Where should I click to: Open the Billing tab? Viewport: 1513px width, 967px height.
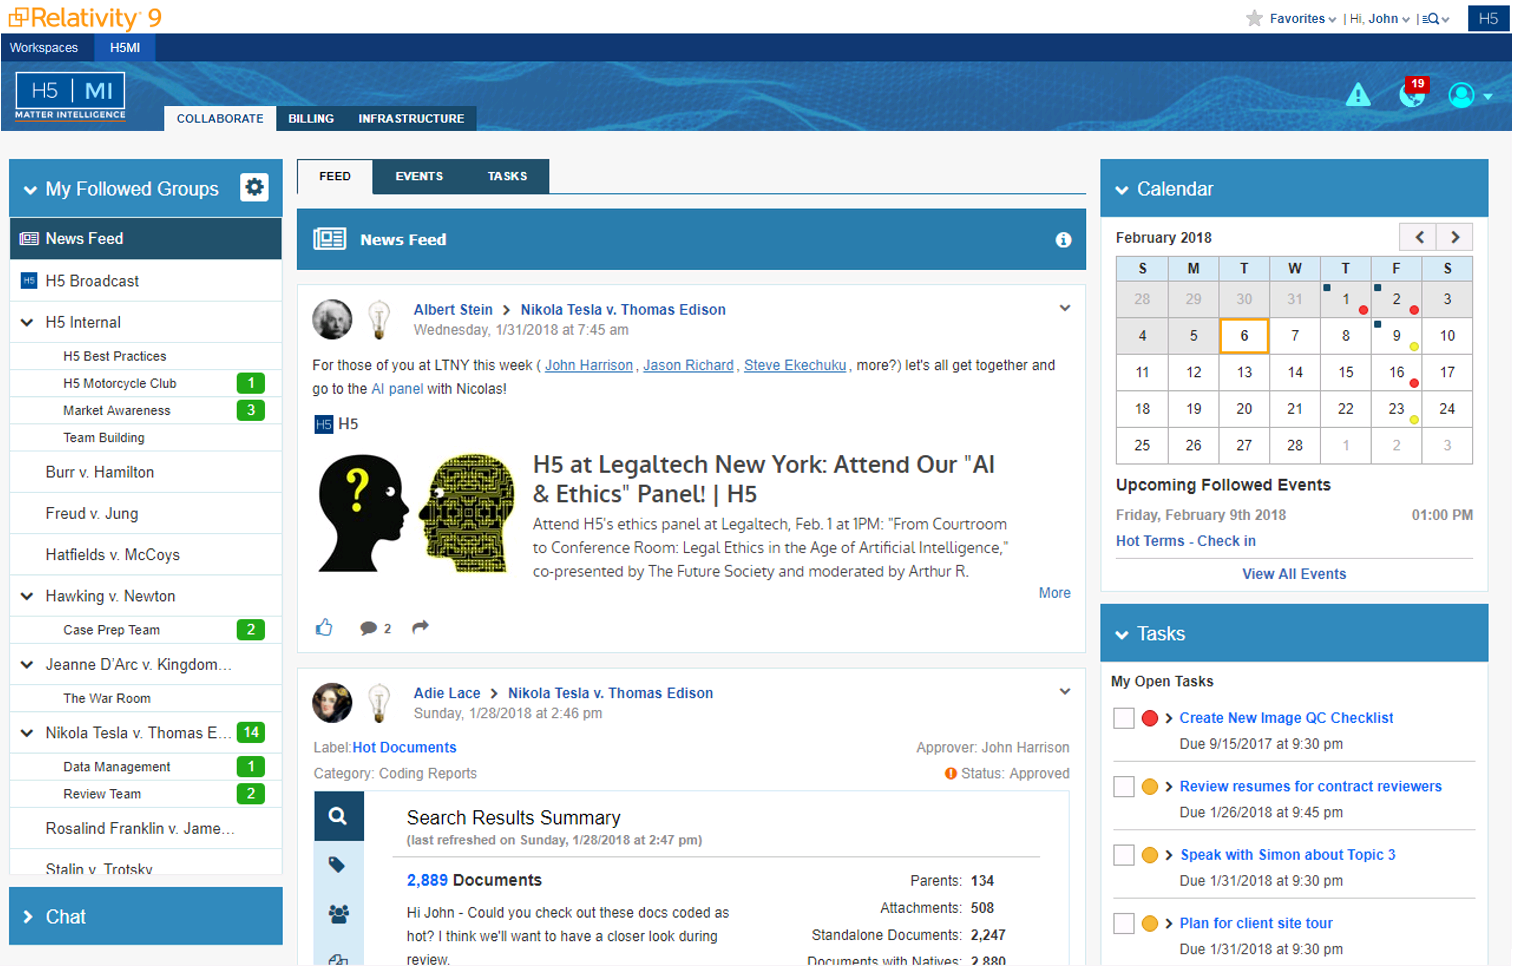click(x=311, y=118)
